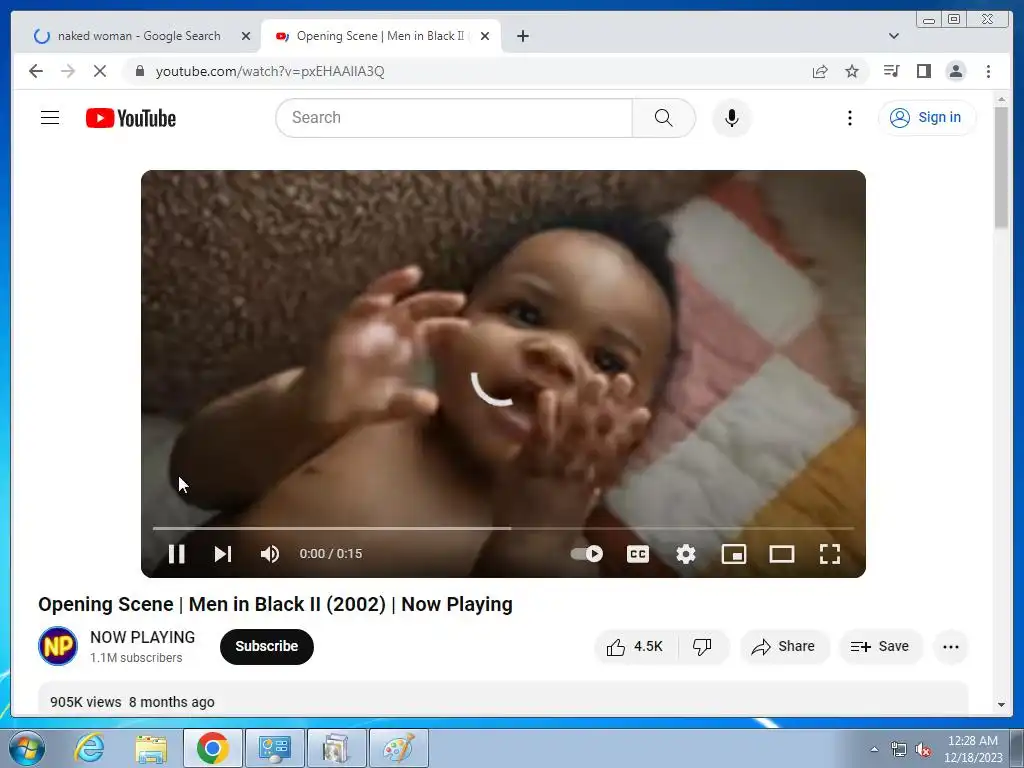This screenshot has height=768, width=1024.
Task: Go back to previous page
Action: coord(36,71)
